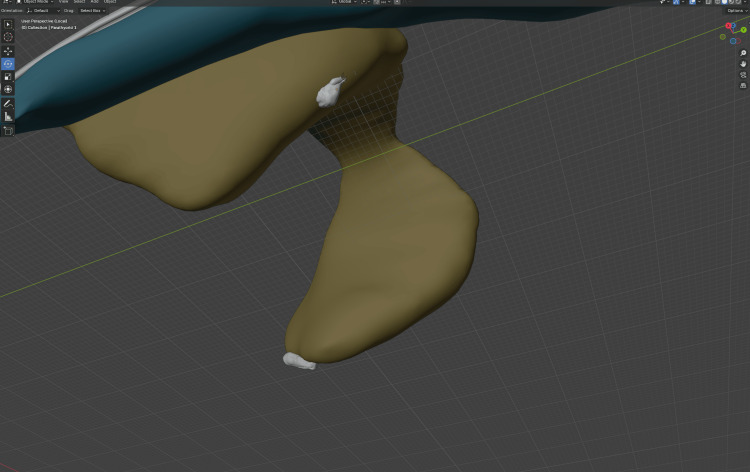The height and width of the screenshot is (472, 750).
Task: Open the Drag Select Box dropdown
Action: click(x=92, y=11)
